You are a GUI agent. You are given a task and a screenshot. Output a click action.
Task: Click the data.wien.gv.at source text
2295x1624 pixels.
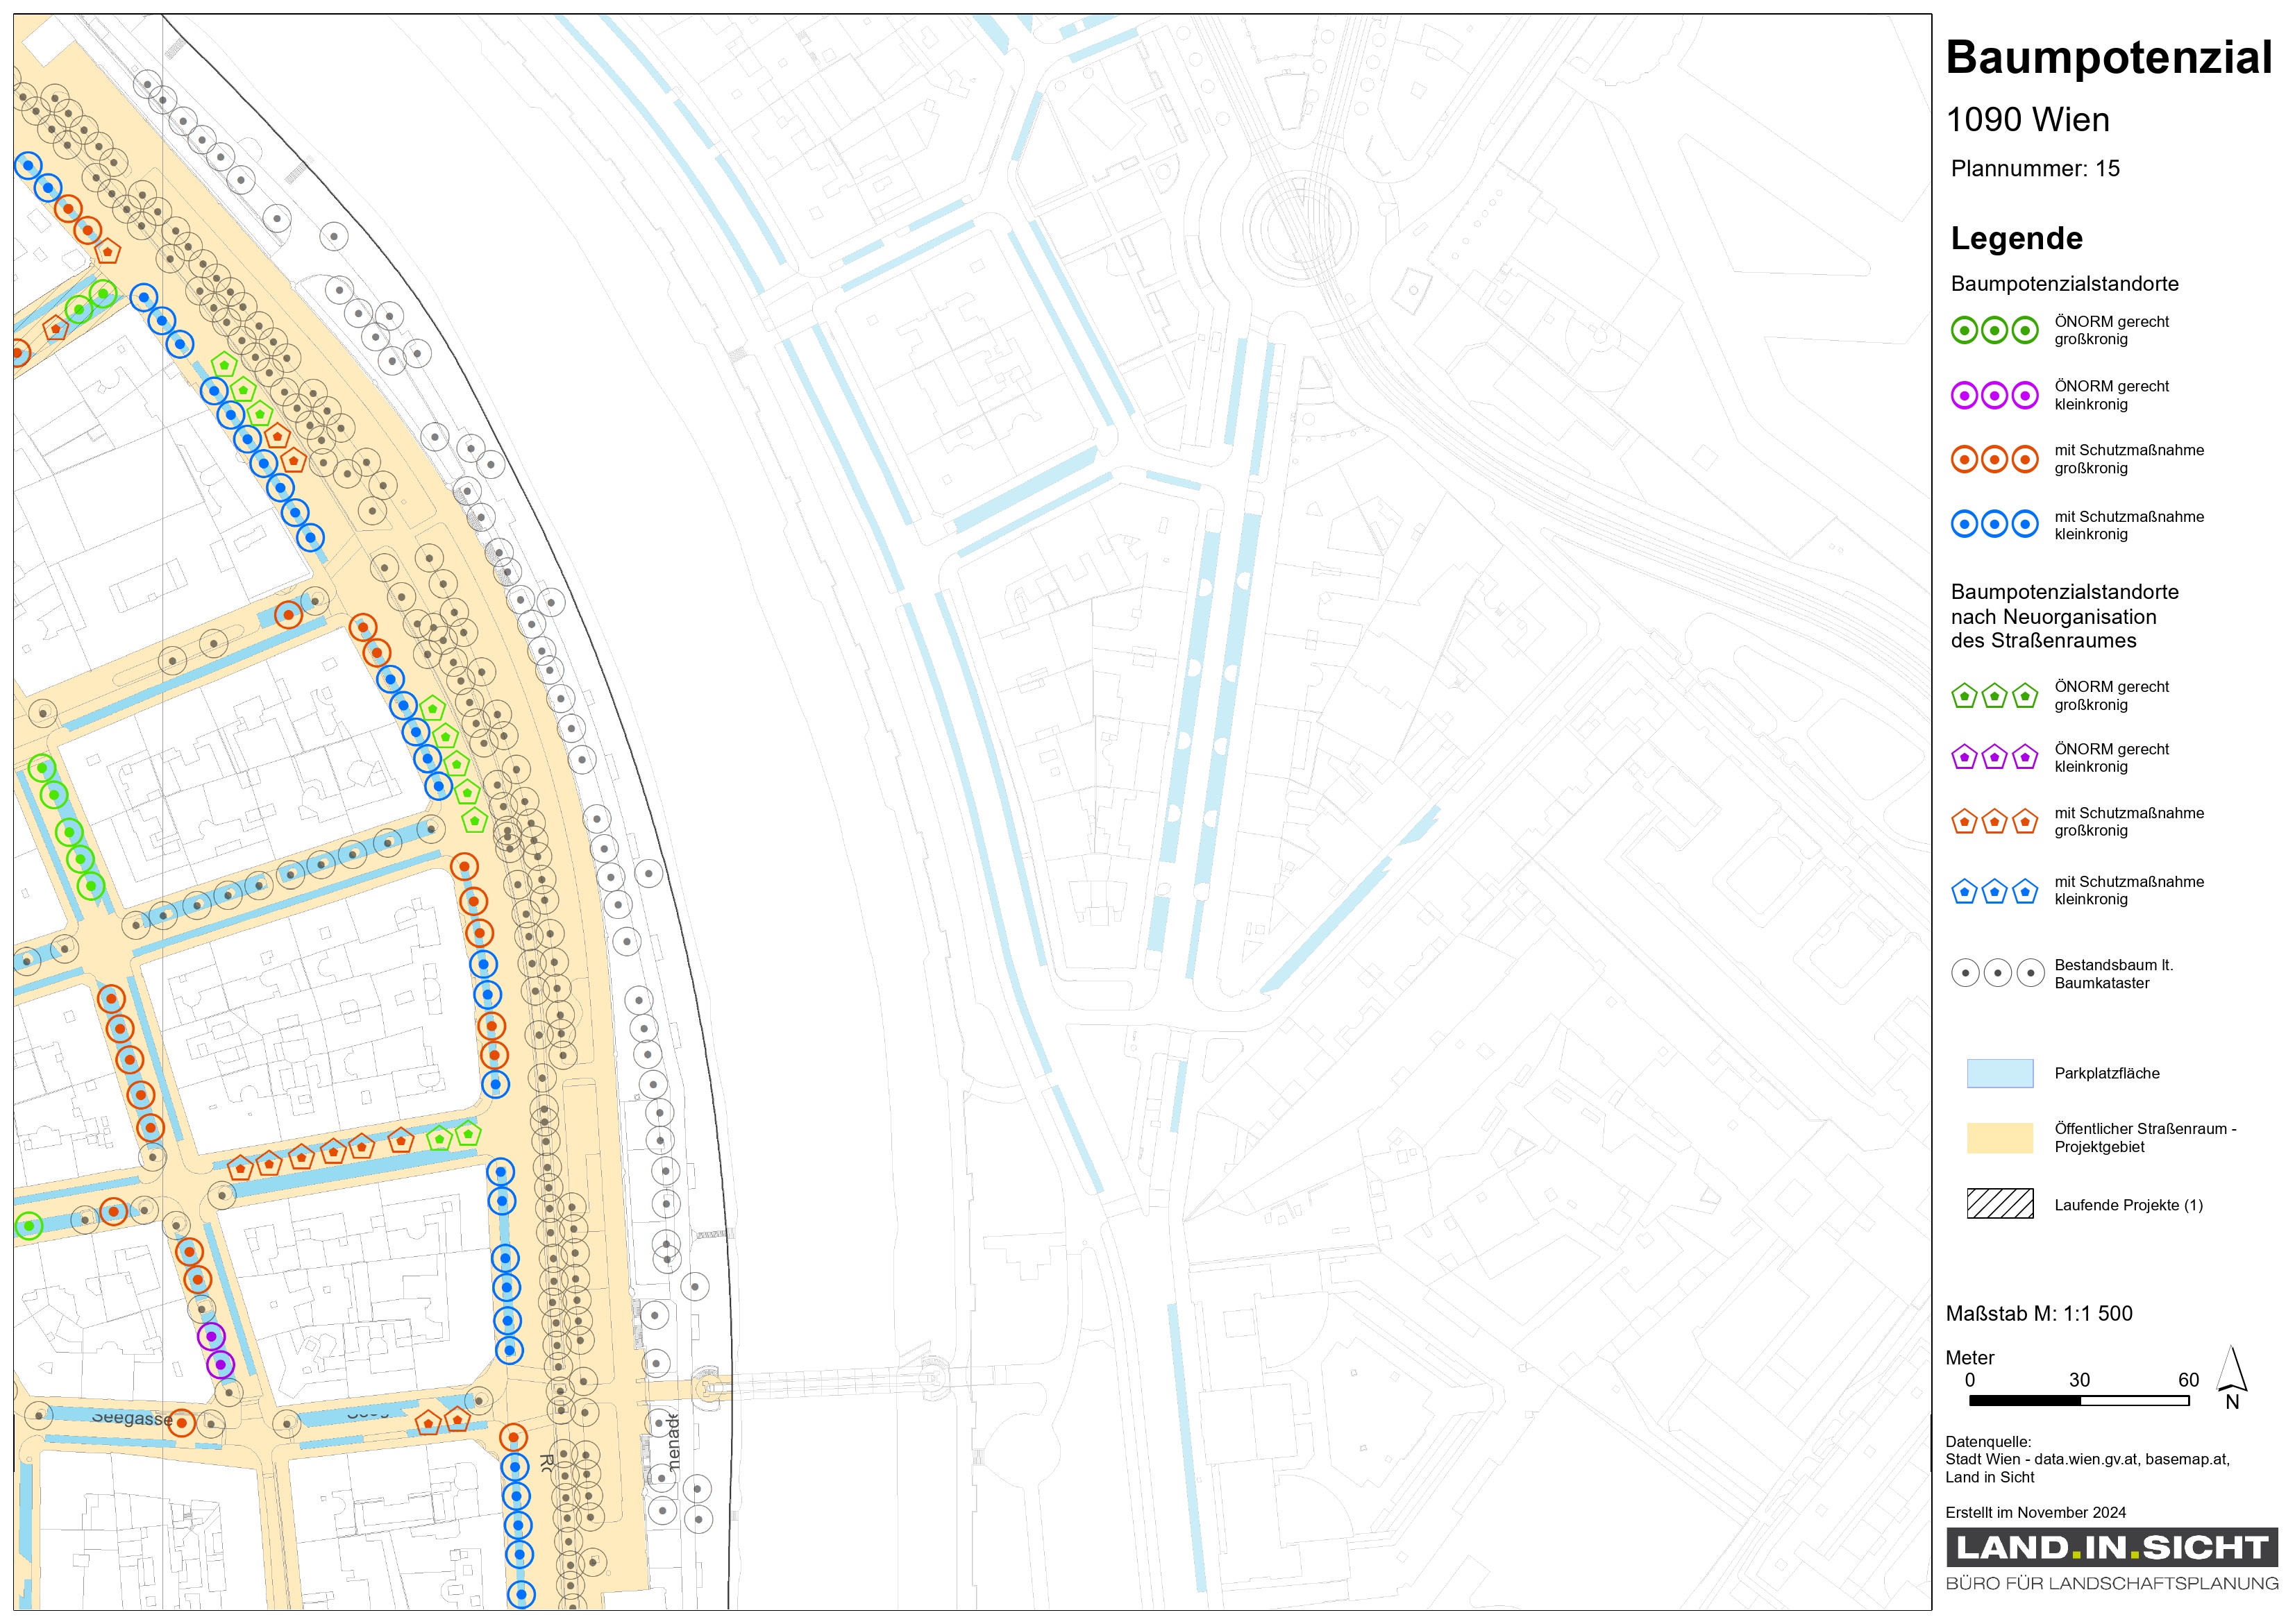coord(2085,1459)
